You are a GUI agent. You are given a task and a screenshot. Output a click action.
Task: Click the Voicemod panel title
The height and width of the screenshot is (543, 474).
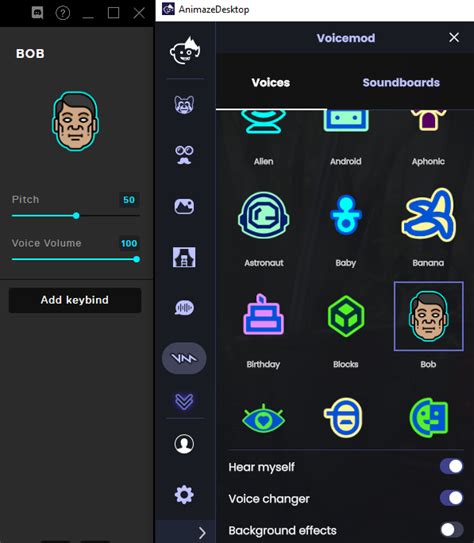click(x=346, y=38)
